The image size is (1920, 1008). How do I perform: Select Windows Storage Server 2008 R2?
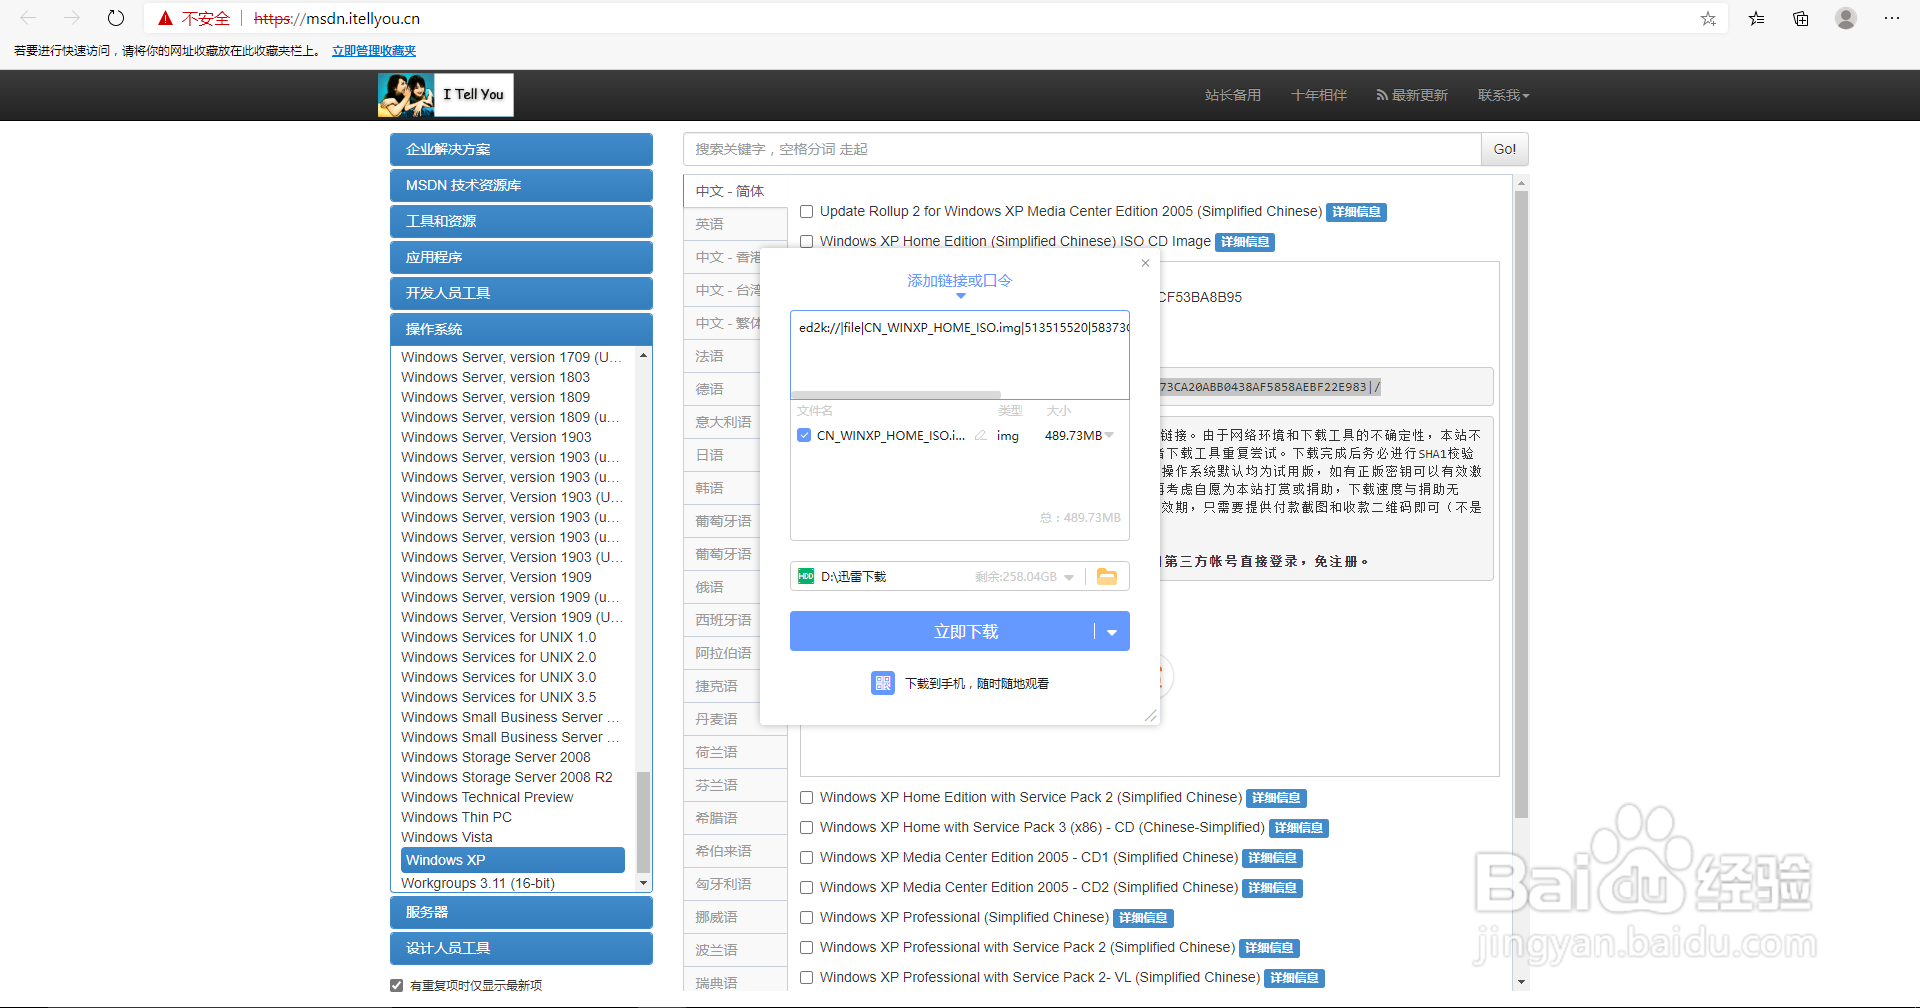[507, 777]
